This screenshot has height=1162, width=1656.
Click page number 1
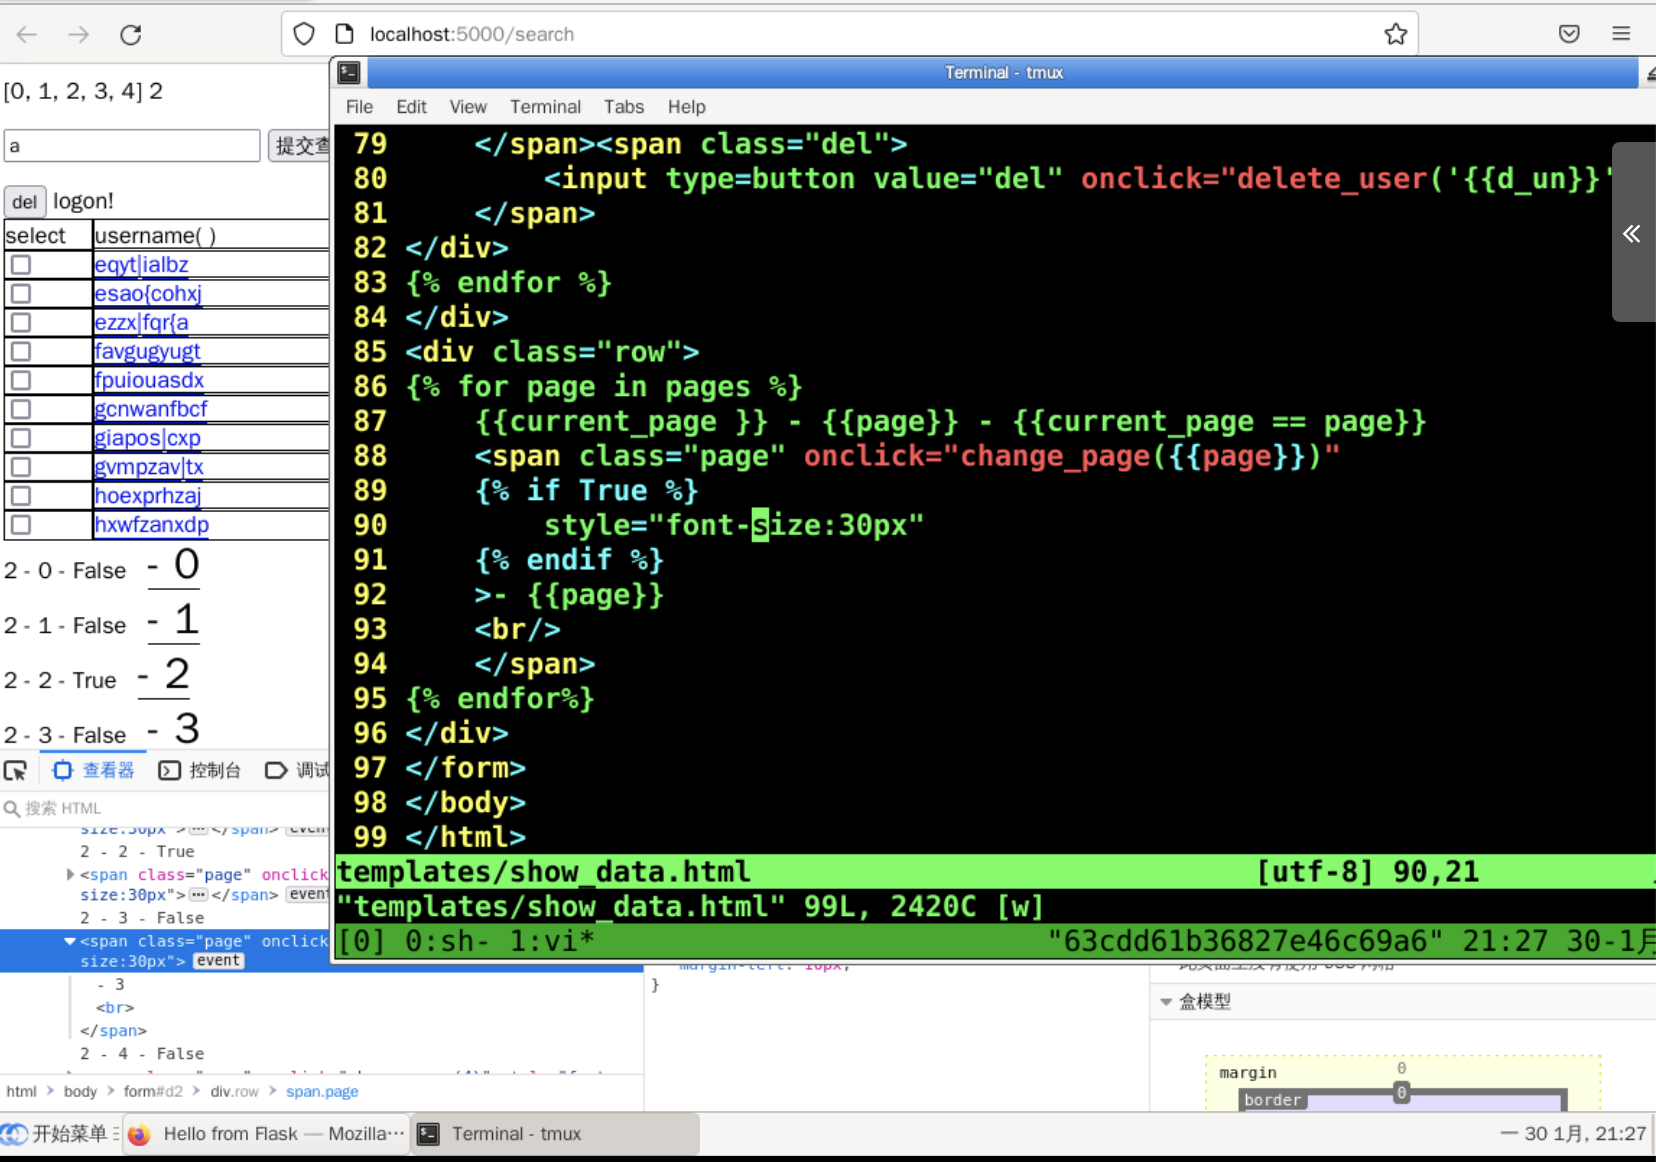pos(174,620)
